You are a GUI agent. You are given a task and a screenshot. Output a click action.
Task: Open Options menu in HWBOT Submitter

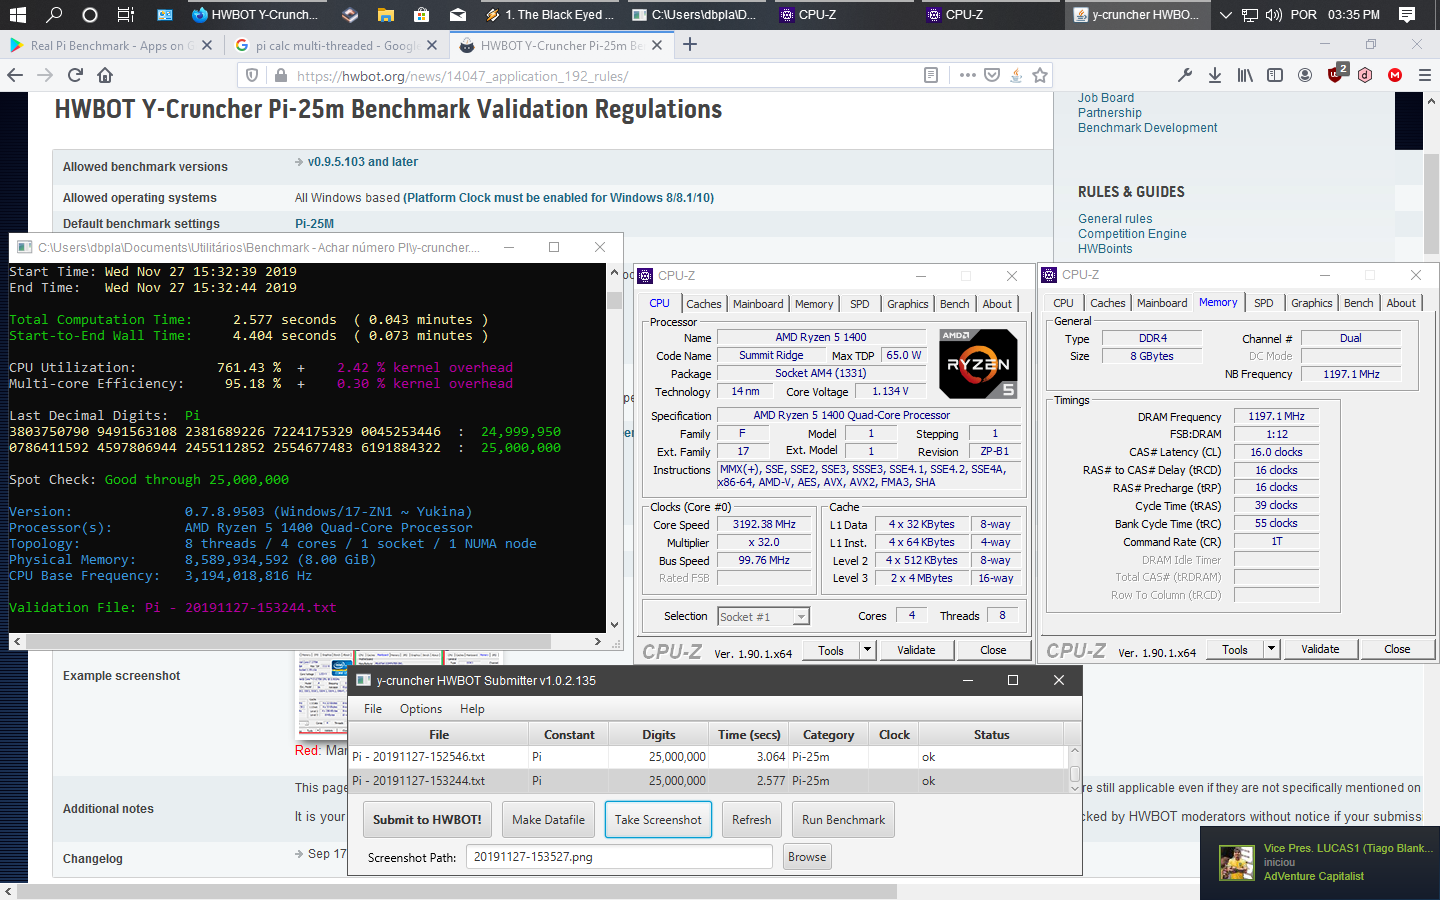421,709
